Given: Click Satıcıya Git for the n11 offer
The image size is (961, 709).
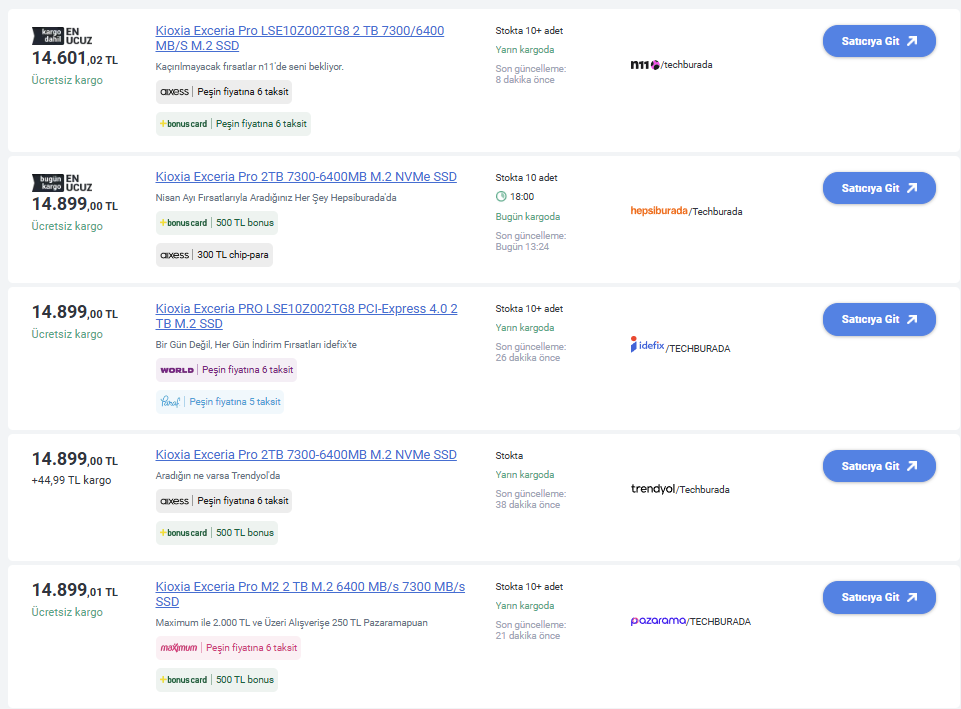Looking at the screenshot, I should point(879,41).
